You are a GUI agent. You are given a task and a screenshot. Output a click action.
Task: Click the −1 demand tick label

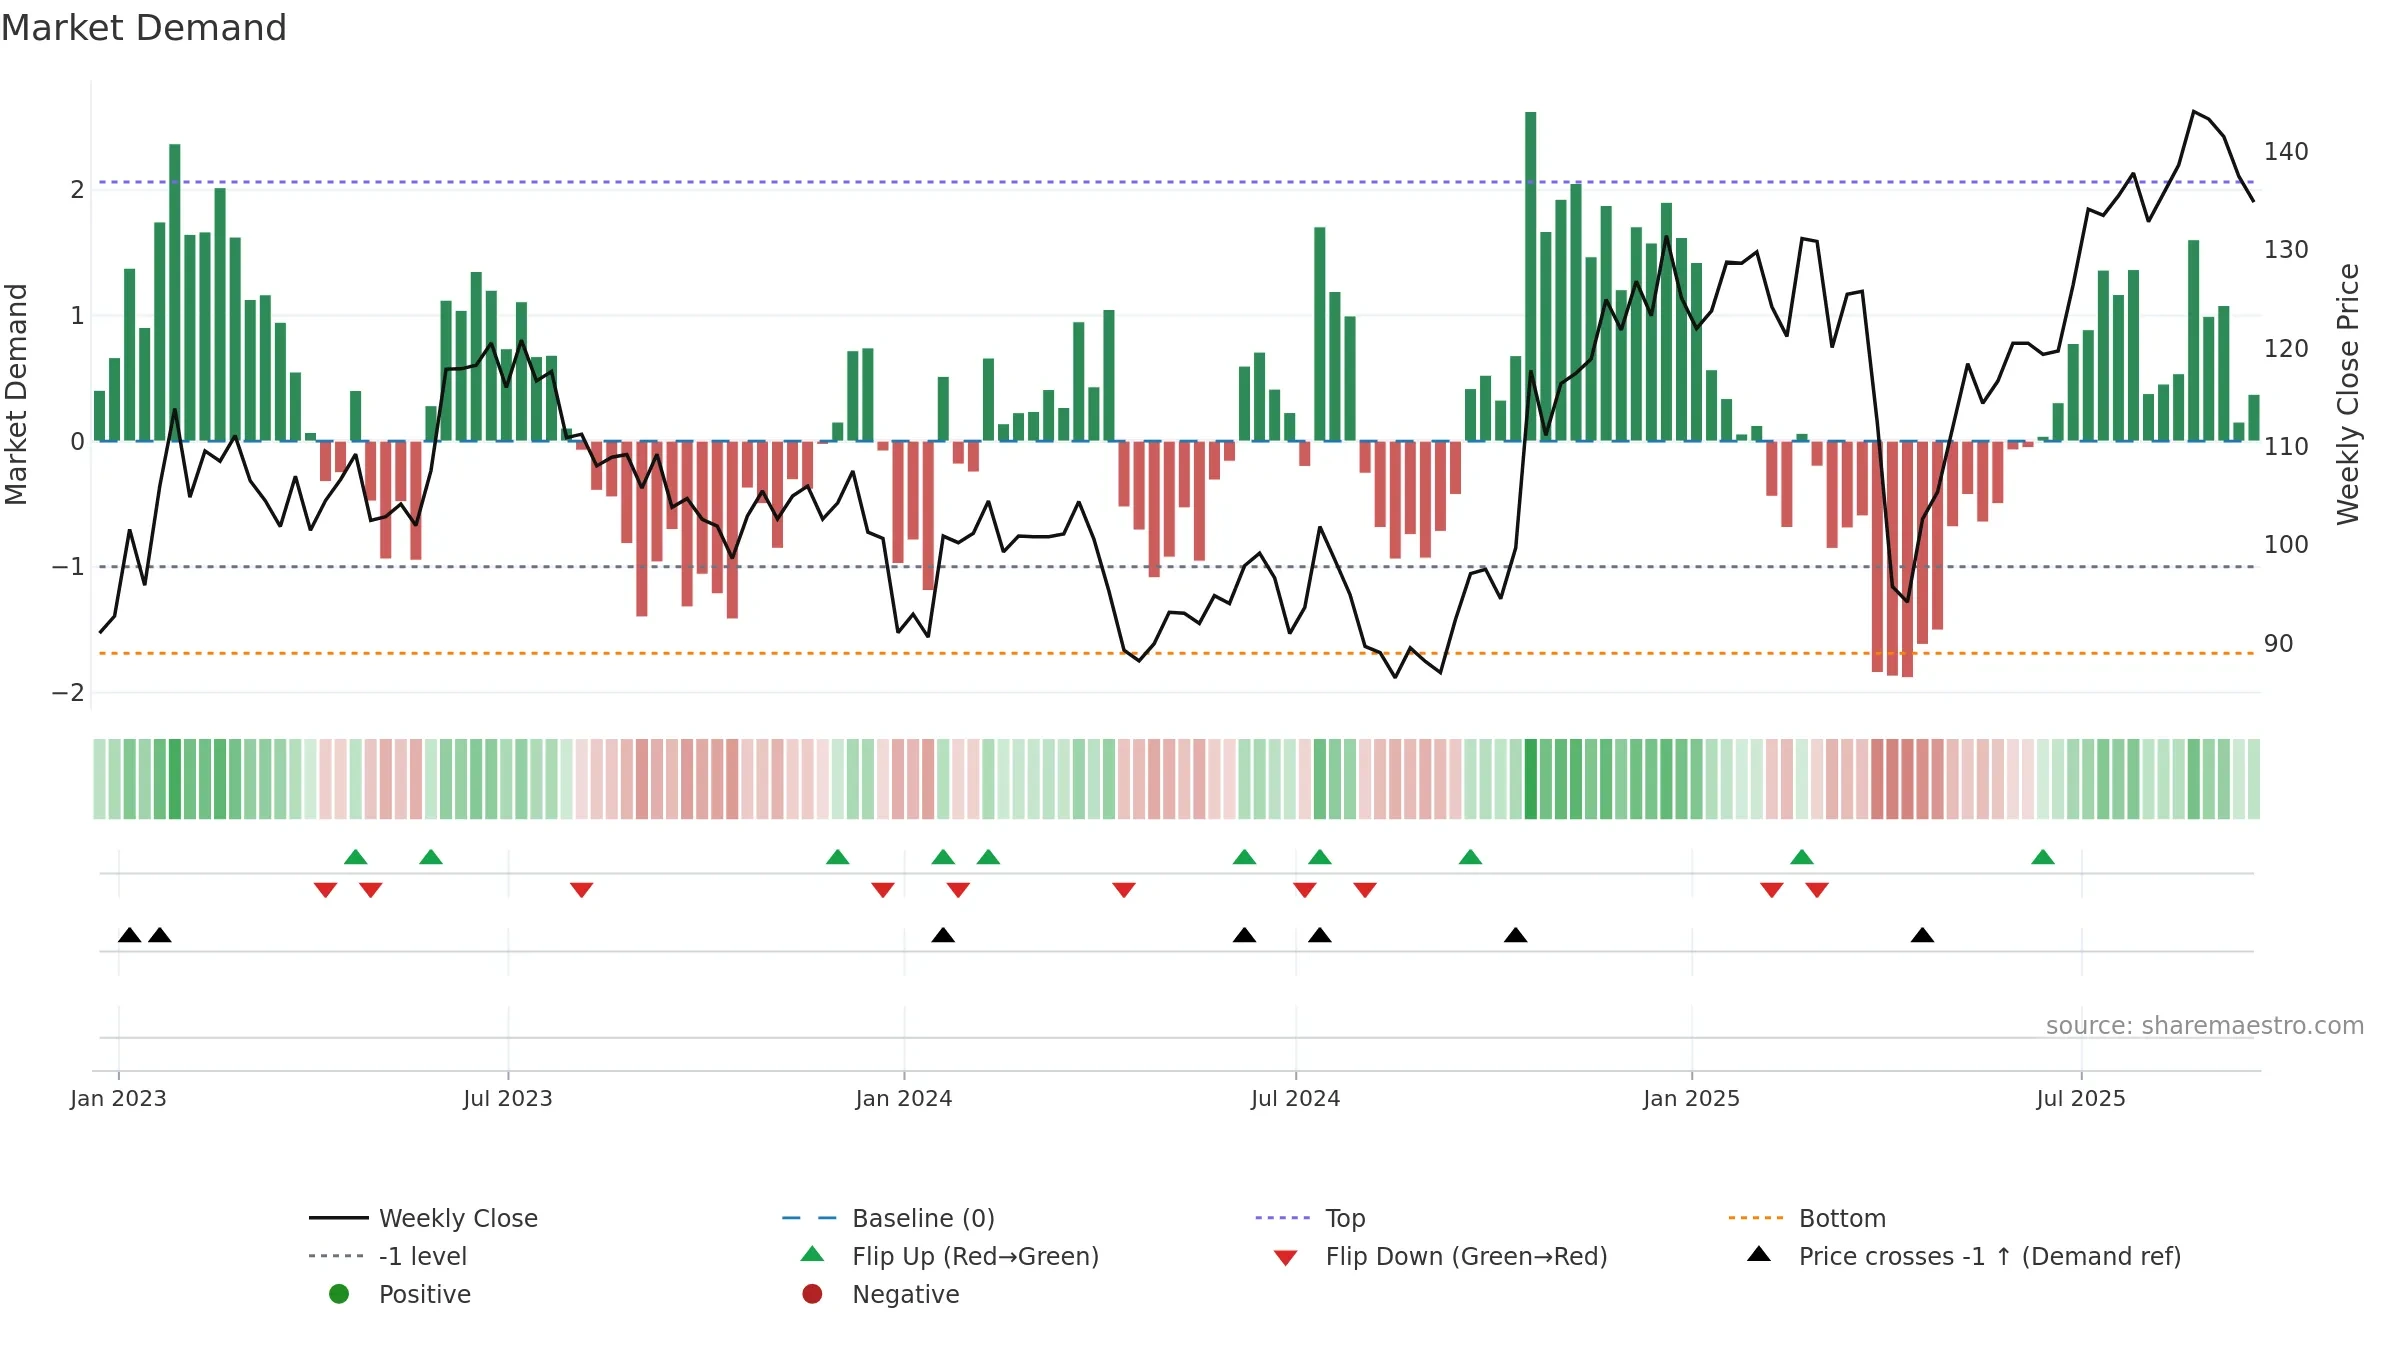(68, 566)
